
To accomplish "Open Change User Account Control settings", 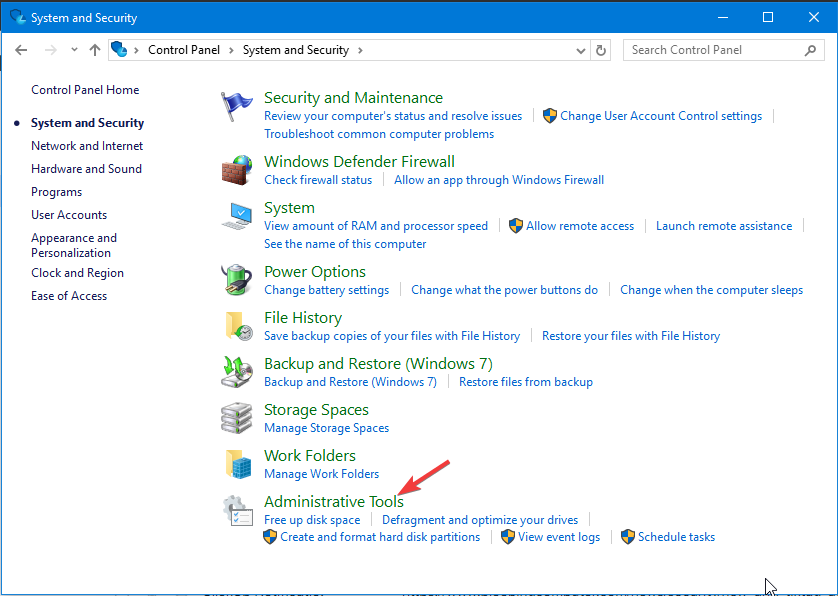I will [x=661, y=116].
